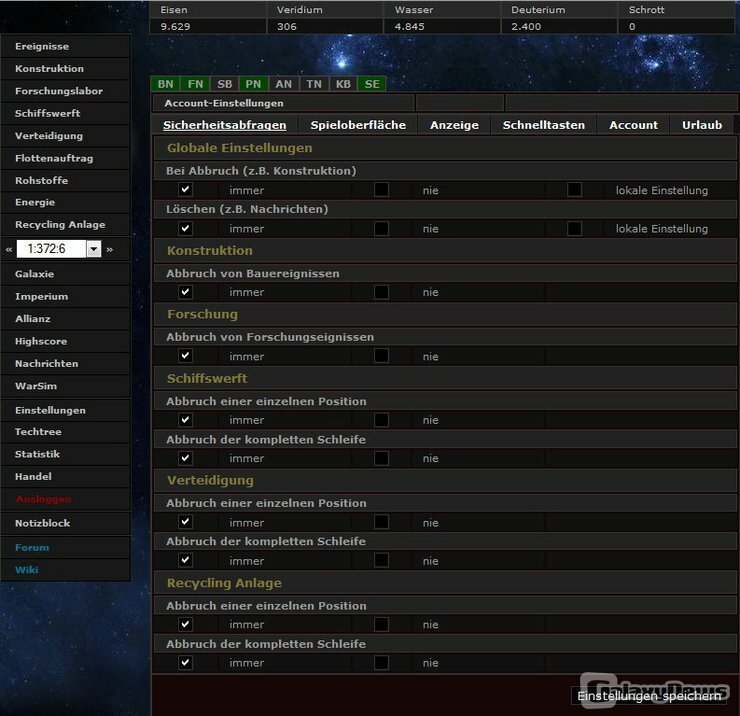Click the SB quick button
This screenshot has width=740, height=716.
click(225, 84)
